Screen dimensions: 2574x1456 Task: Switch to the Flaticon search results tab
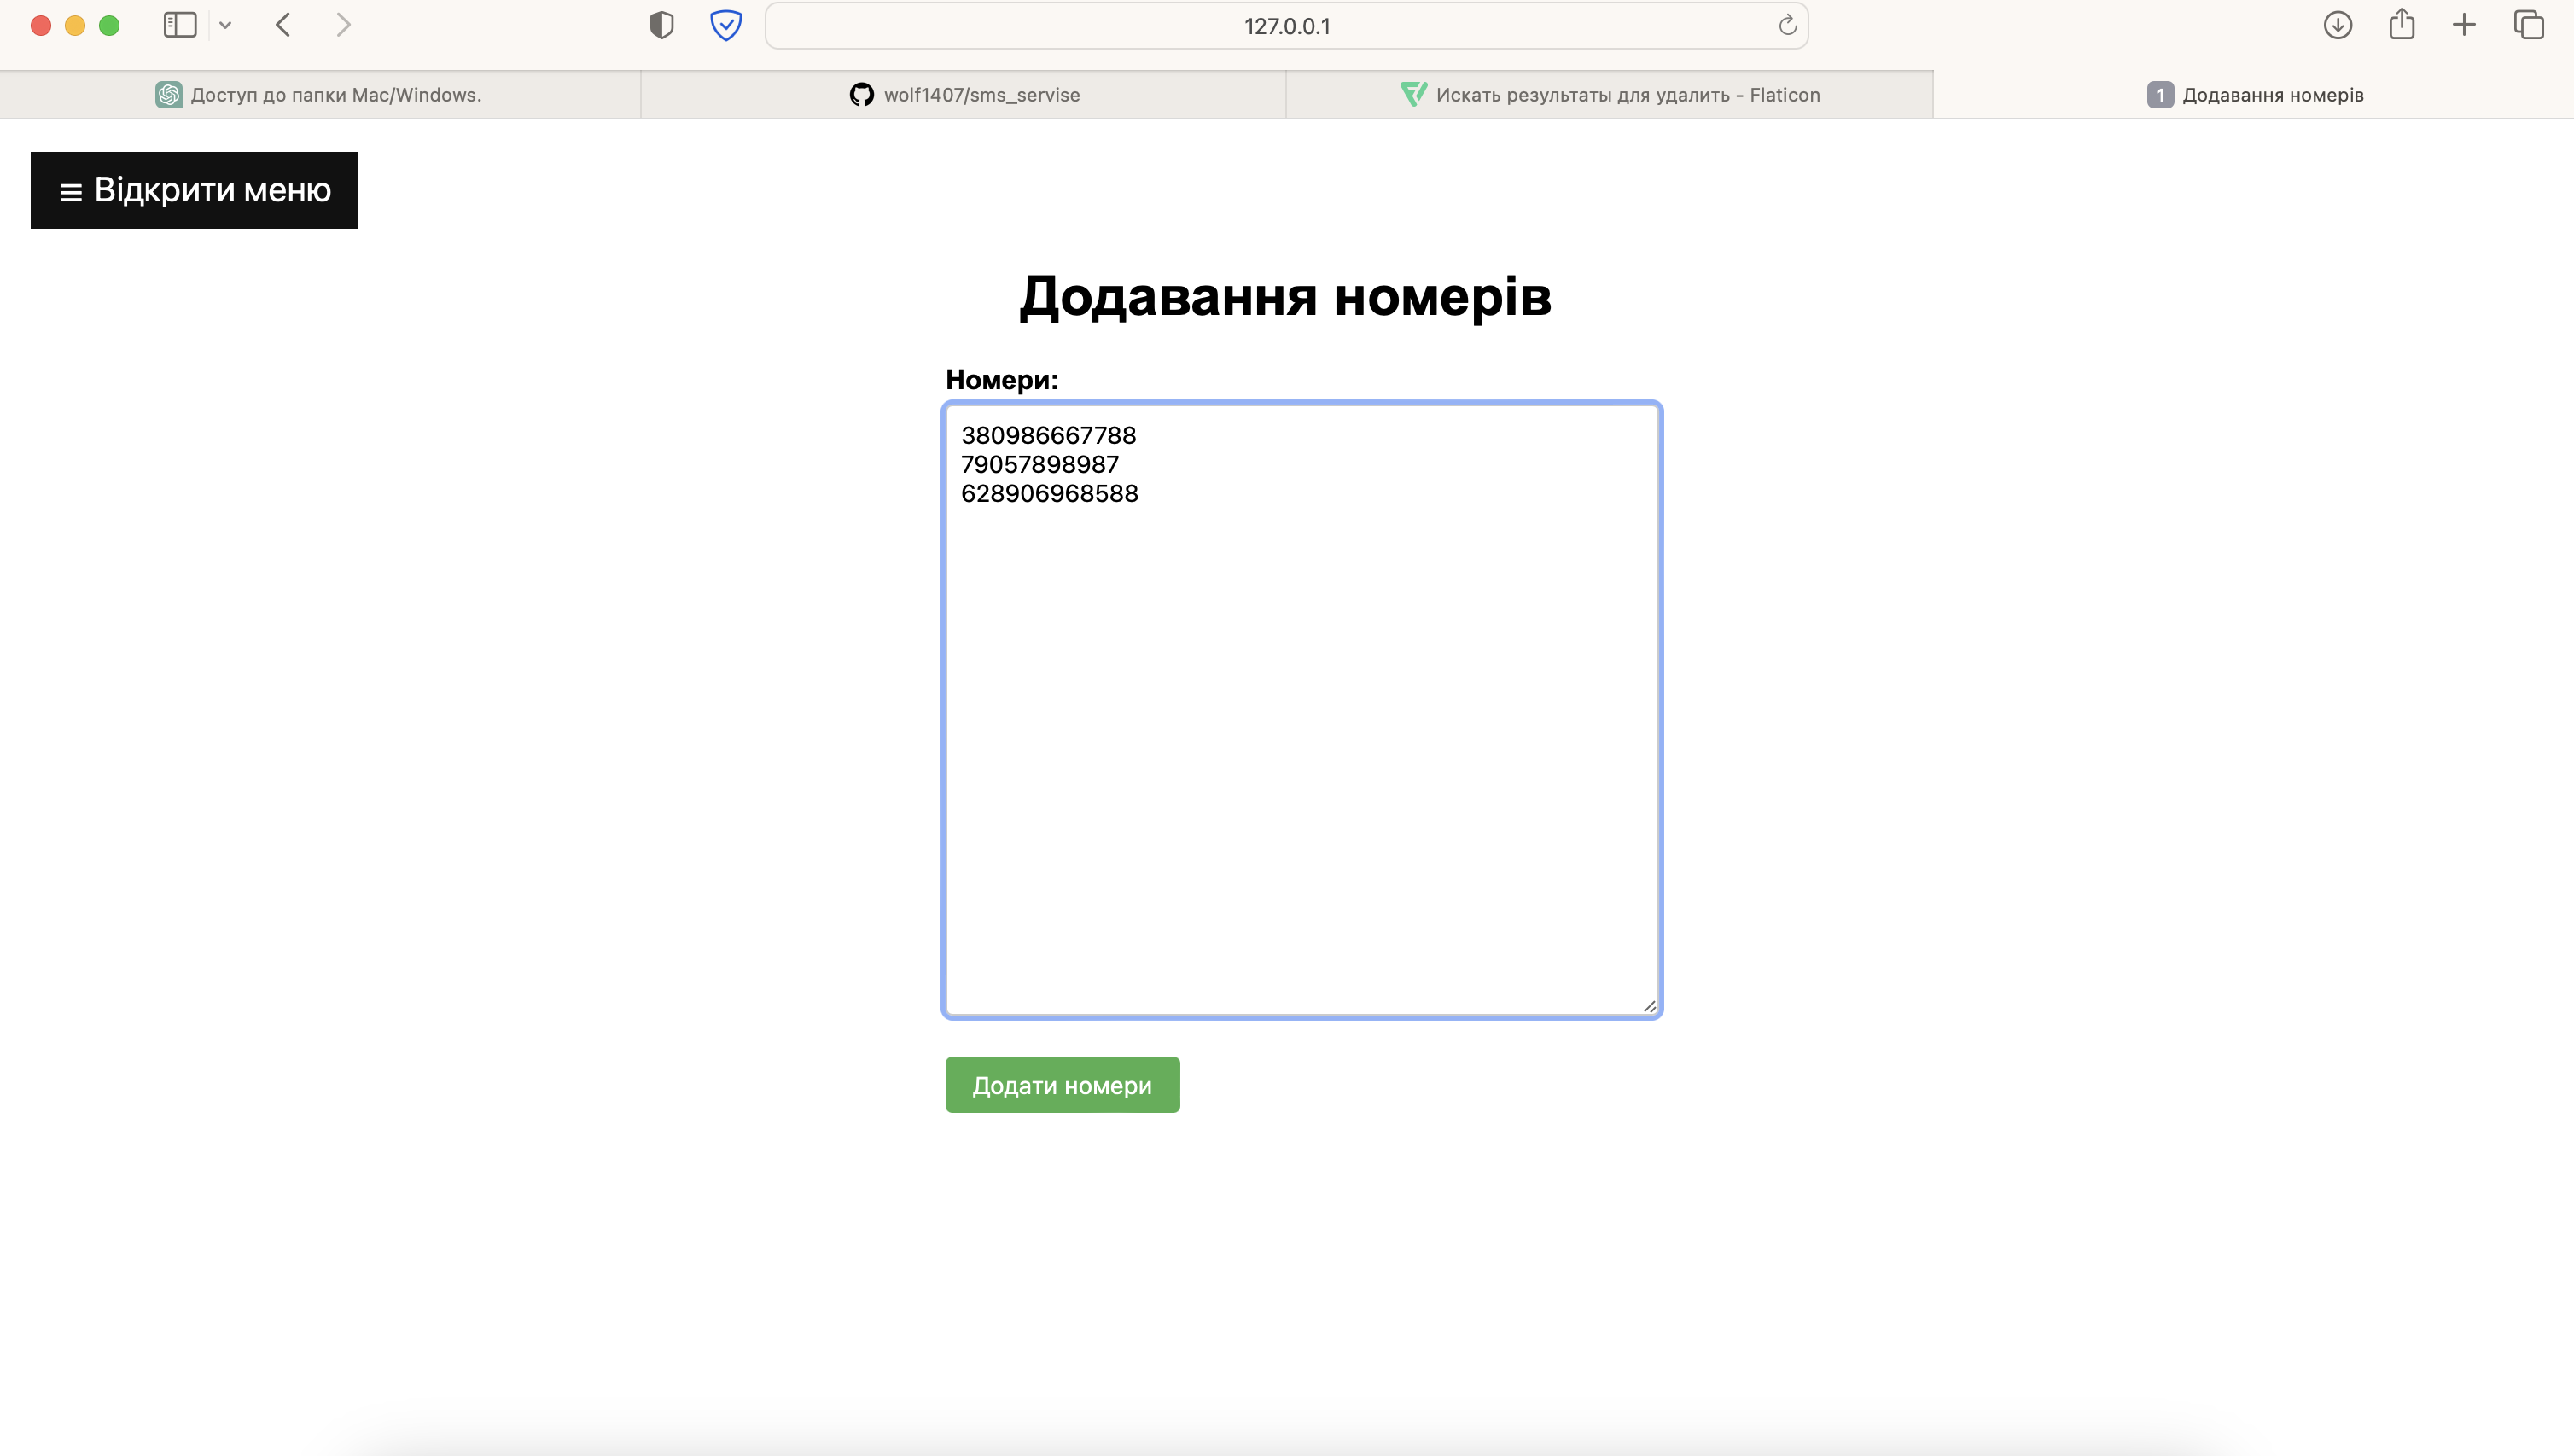pyautogui.click(x=1610, y=95)
